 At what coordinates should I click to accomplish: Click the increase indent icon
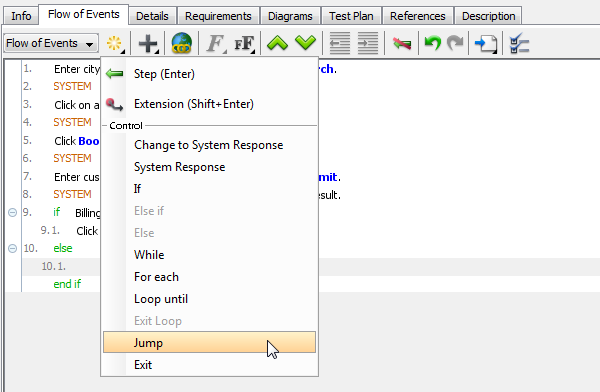click(x=368, y=43)
